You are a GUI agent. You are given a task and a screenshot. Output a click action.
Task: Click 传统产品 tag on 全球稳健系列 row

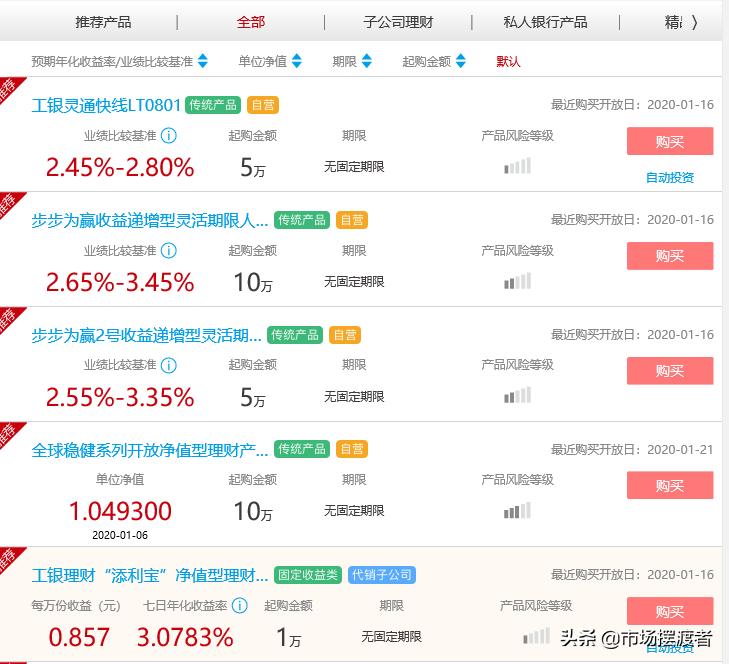(302, 449)
